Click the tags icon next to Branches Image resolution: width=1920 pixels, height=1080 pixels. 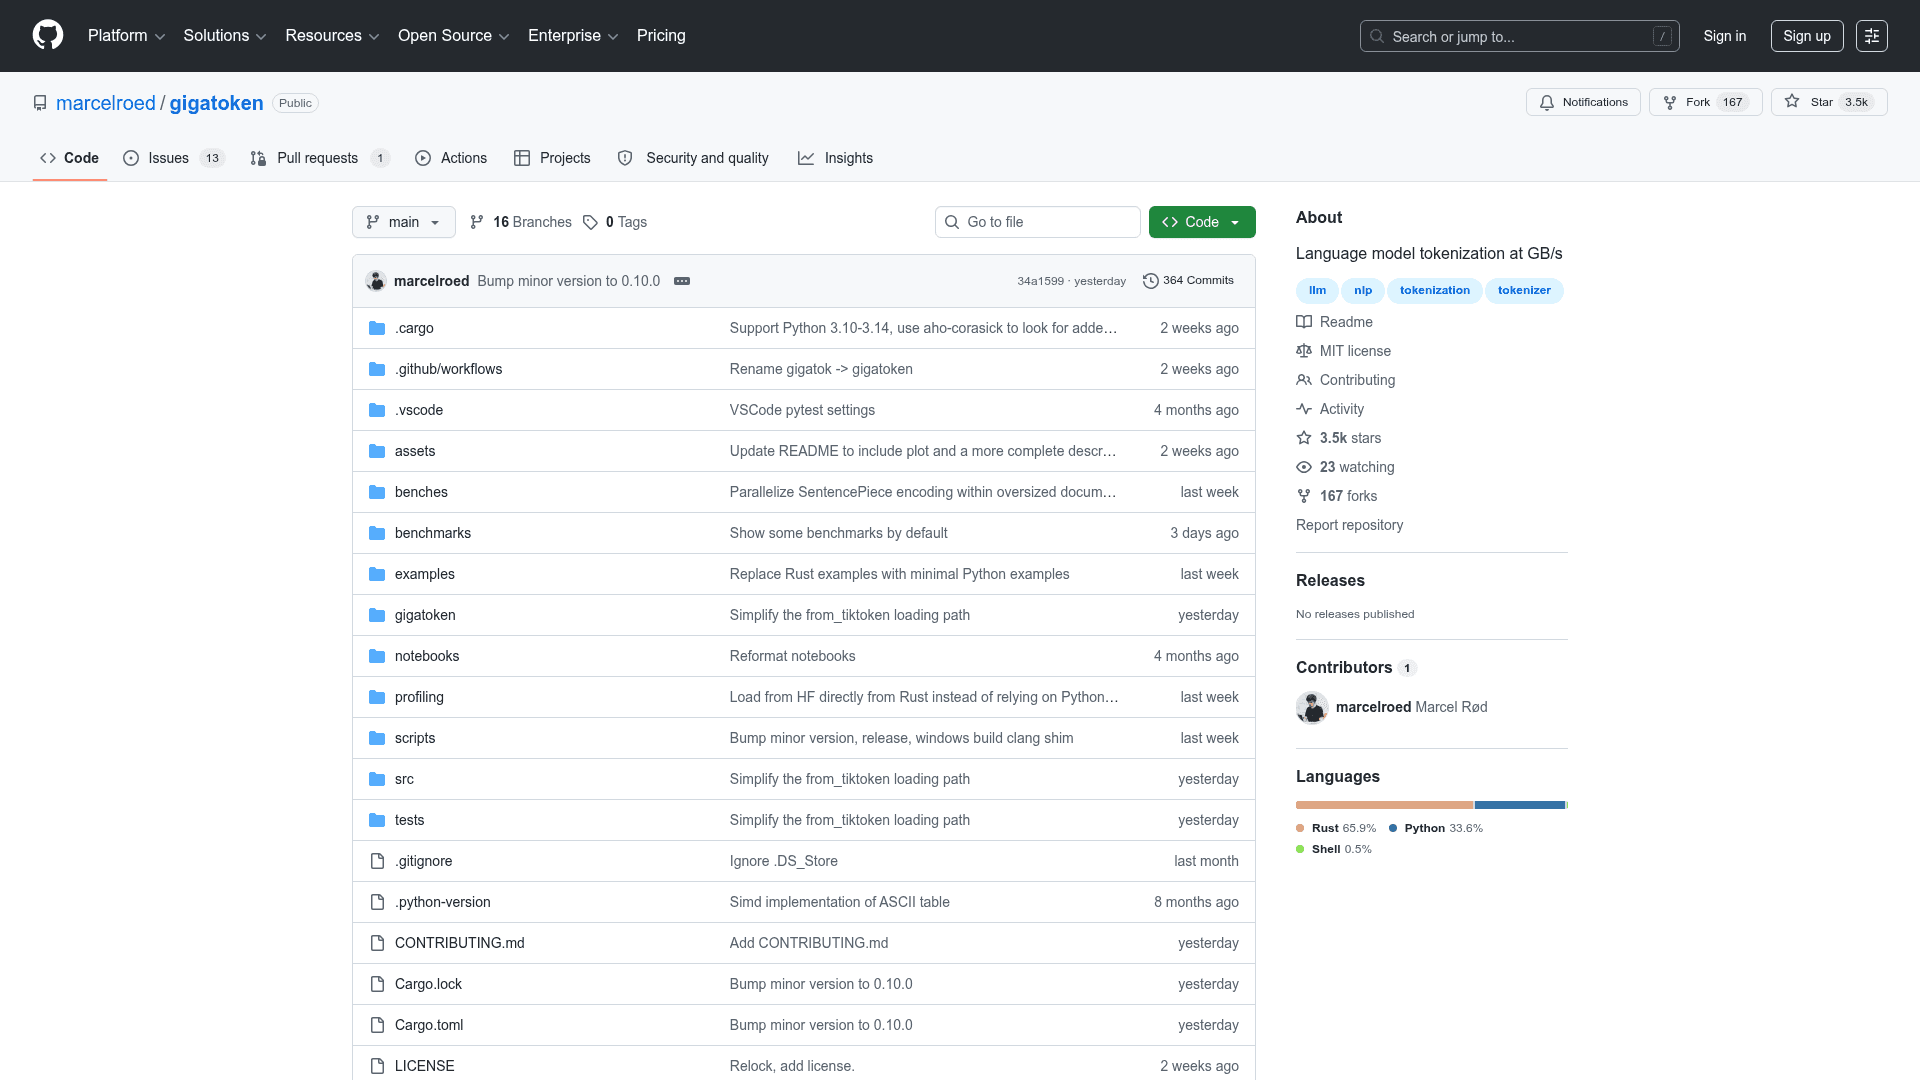[x=590, y=222]
